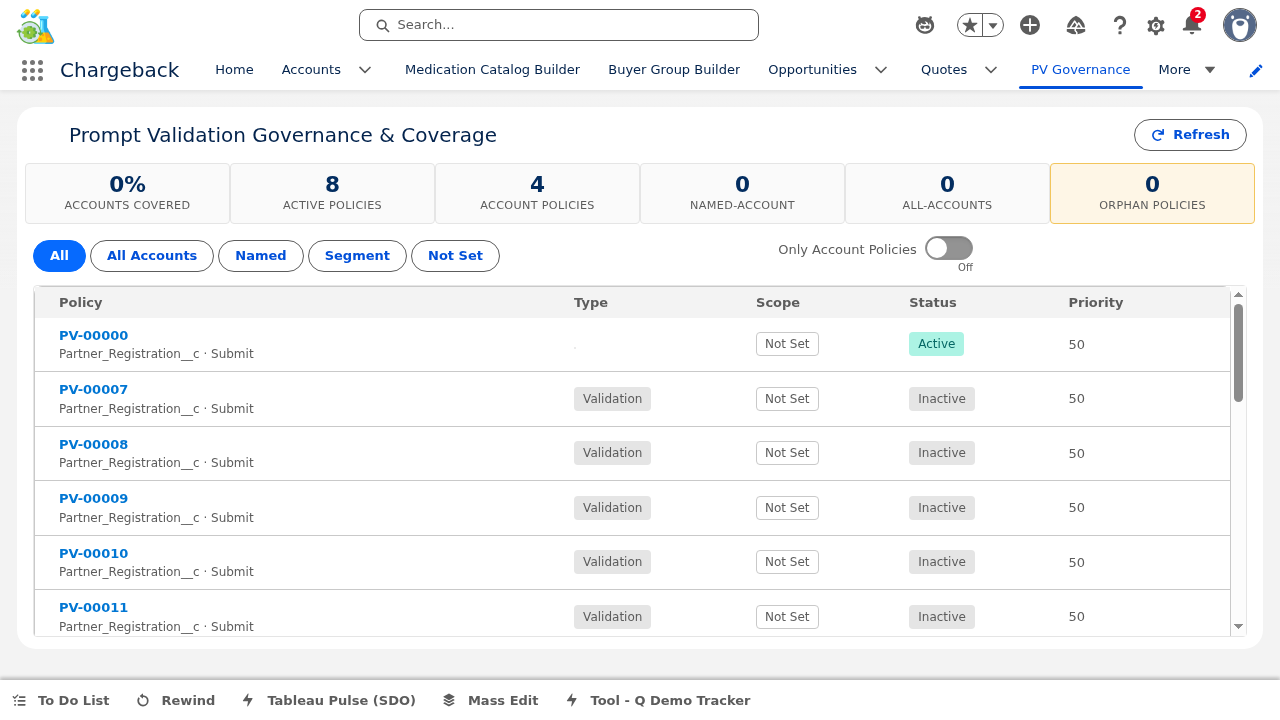Click the org logo in the header
The width and height of the screenshot is (1280, 720).
[x=36, y=26]
